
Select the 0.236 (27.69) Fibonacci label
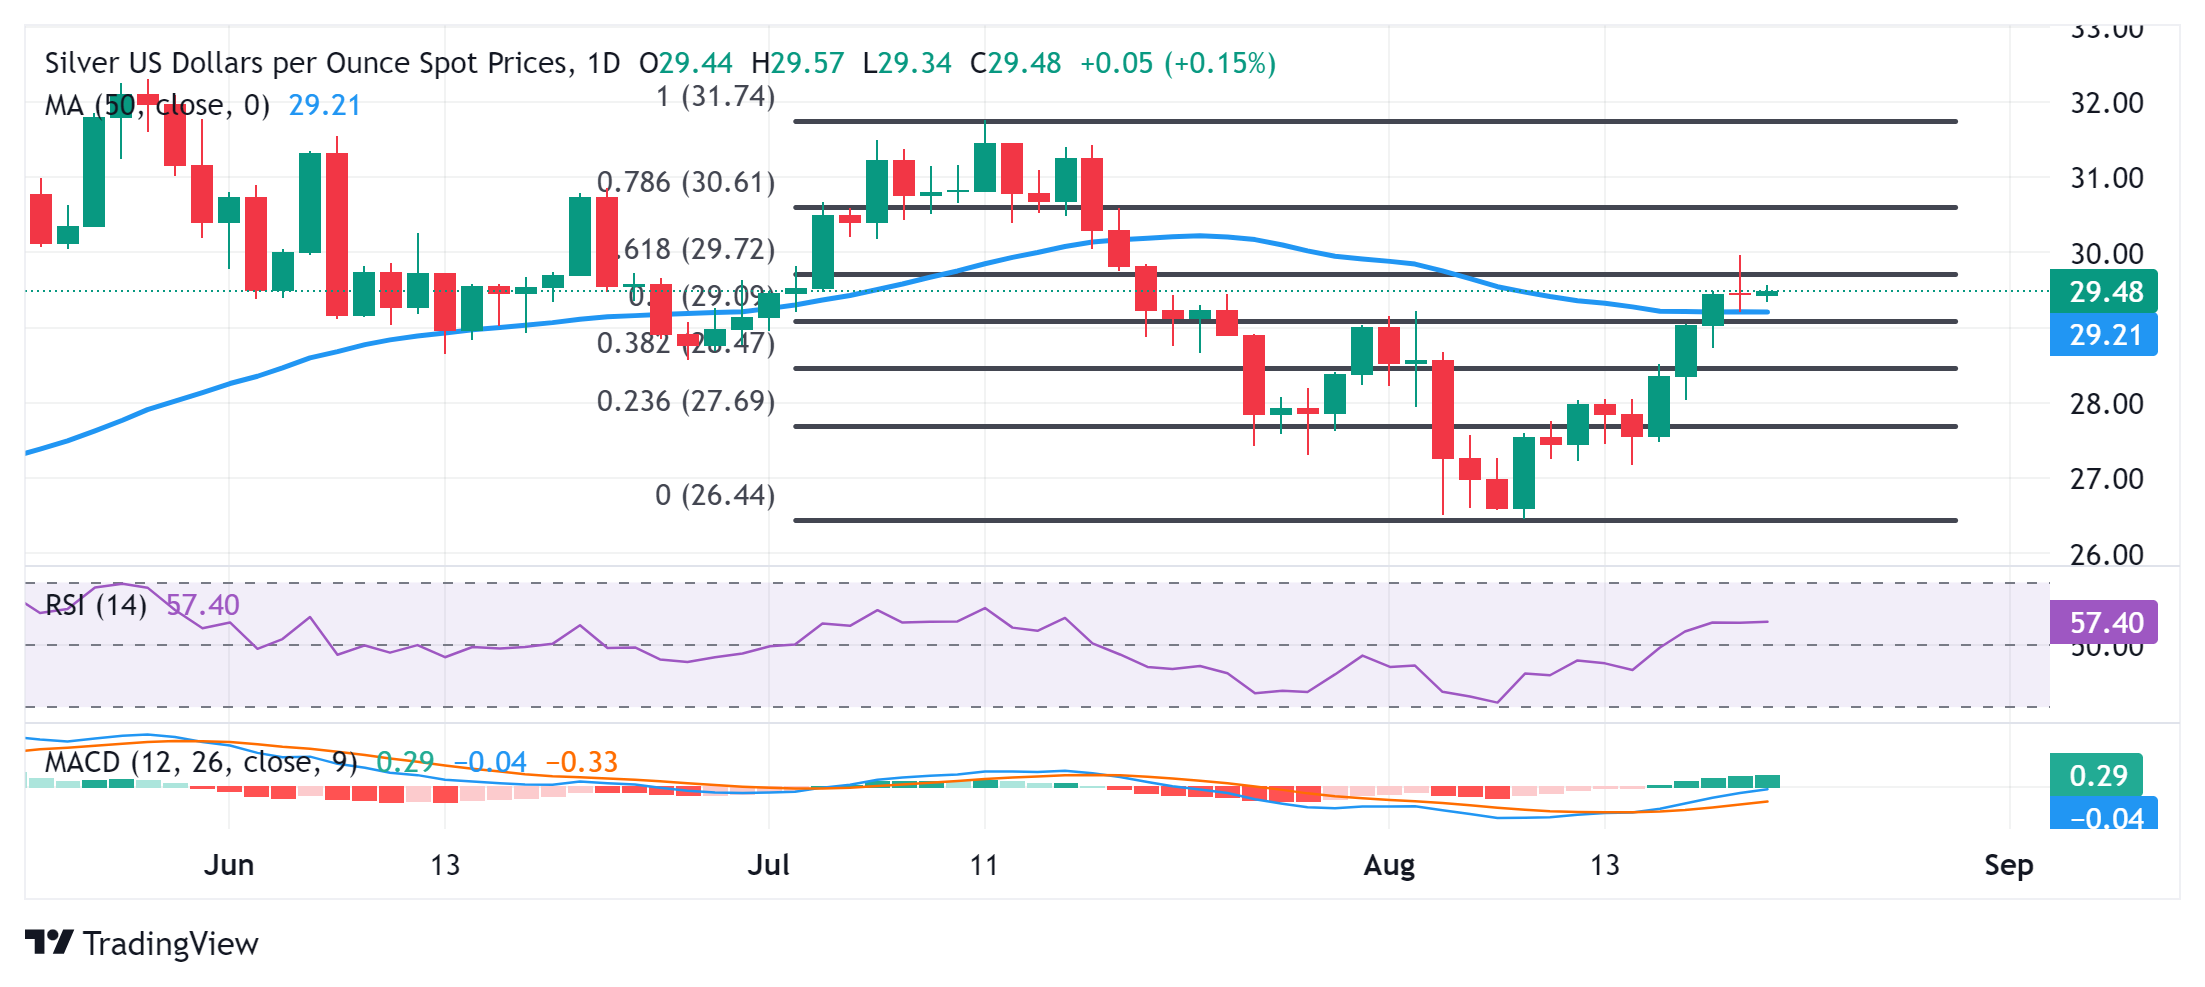pos(686,401)
